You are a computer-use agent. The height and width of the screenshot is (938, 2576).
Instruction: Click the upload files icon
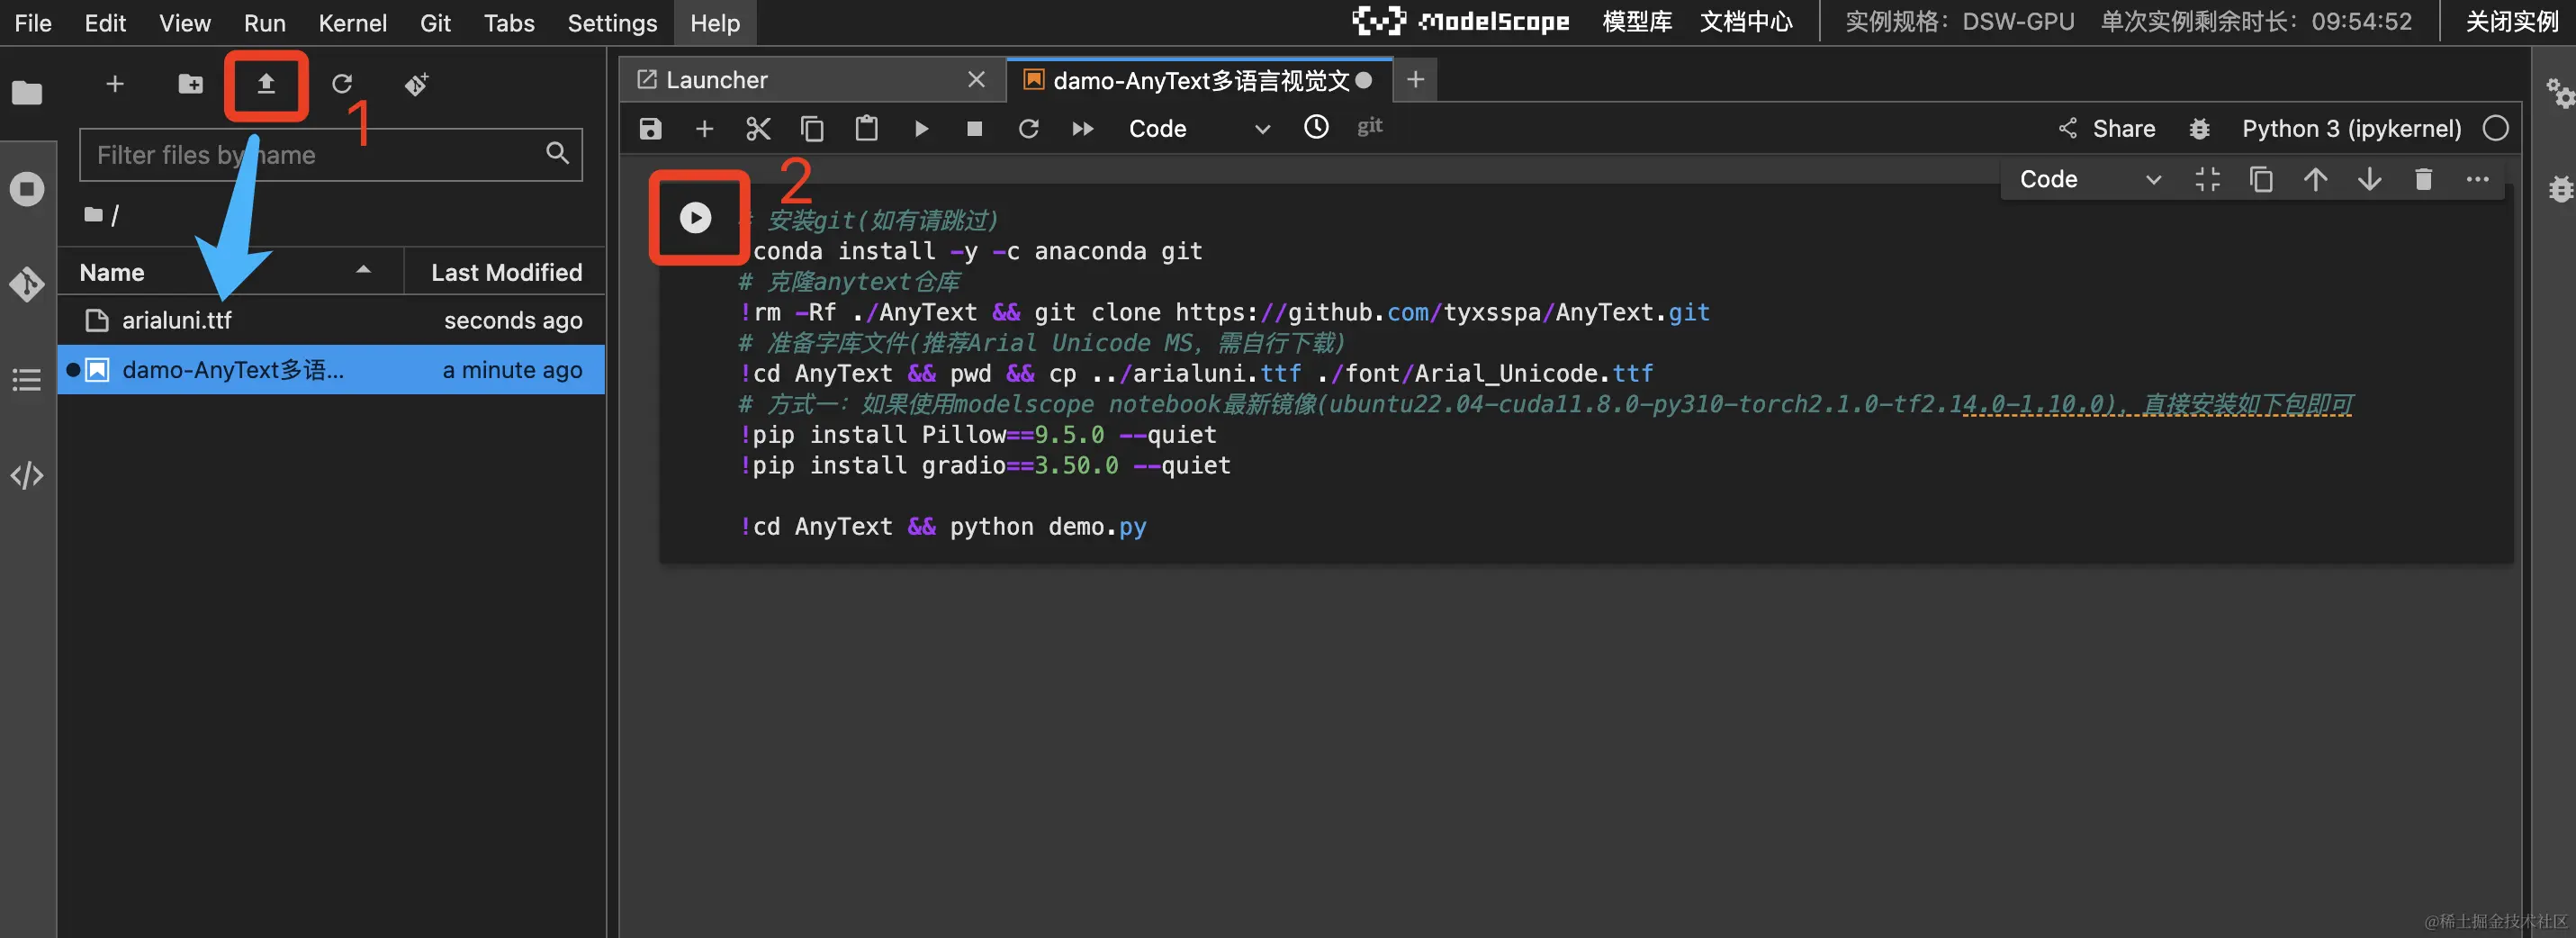[266, 84]
